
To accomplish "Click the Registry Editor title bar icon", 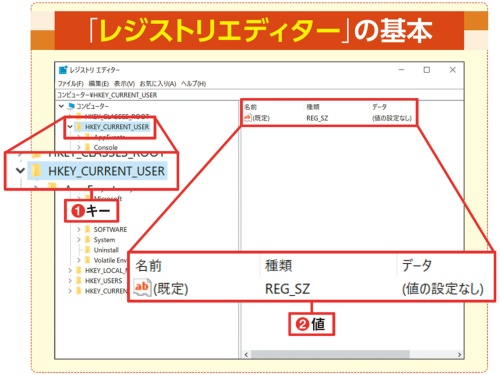I will (63, 70).
